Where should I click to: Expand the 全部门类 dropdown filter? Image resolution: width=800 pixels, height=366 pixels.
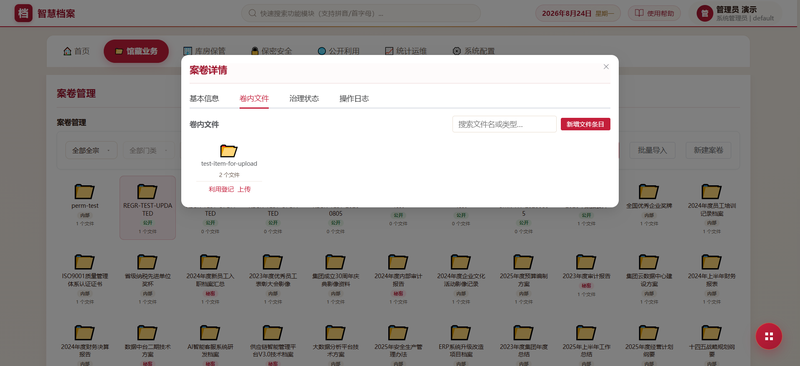[148, 151]
